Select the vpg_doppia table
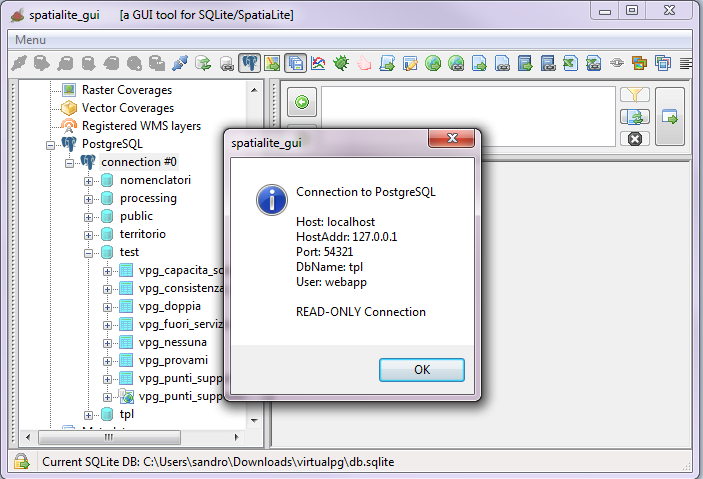This screenshot has height=479, width=703. pyautogui.click(x=169, y=306)
